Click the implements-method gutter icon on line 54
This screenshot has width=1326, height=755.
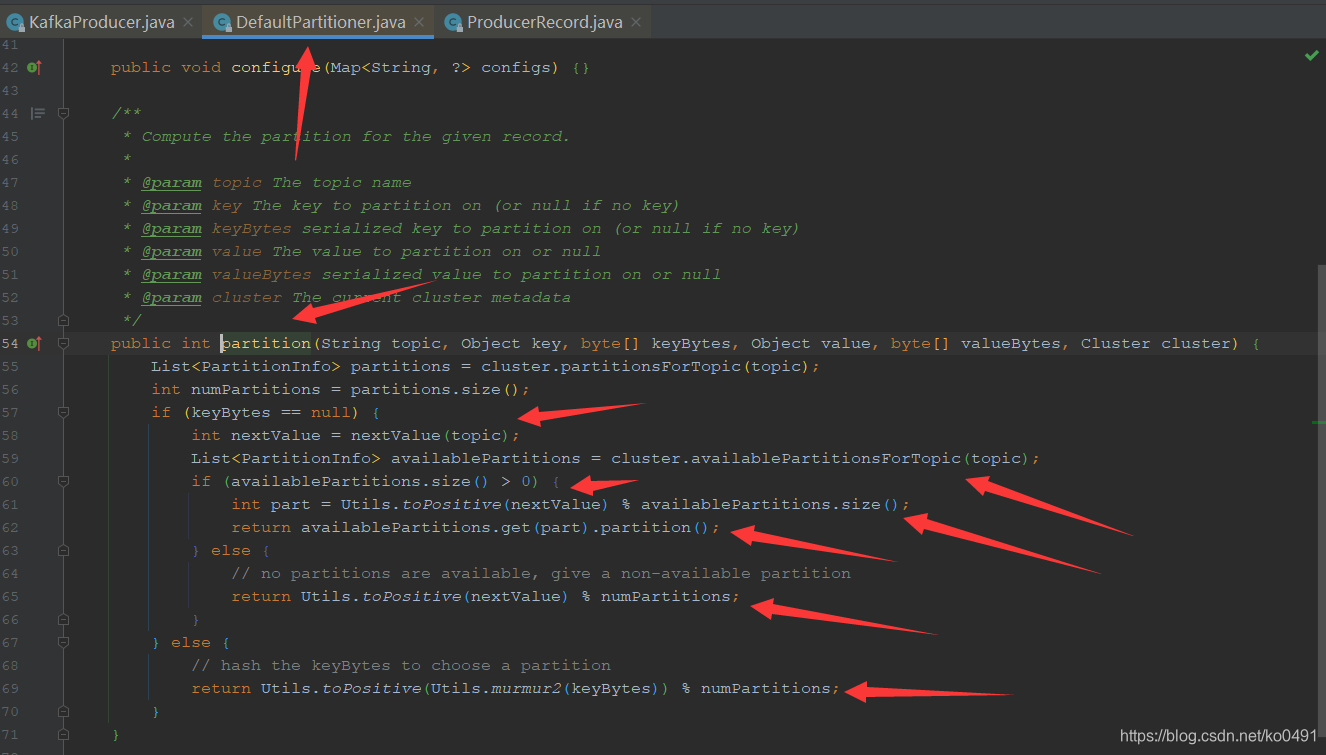point(34,344)
